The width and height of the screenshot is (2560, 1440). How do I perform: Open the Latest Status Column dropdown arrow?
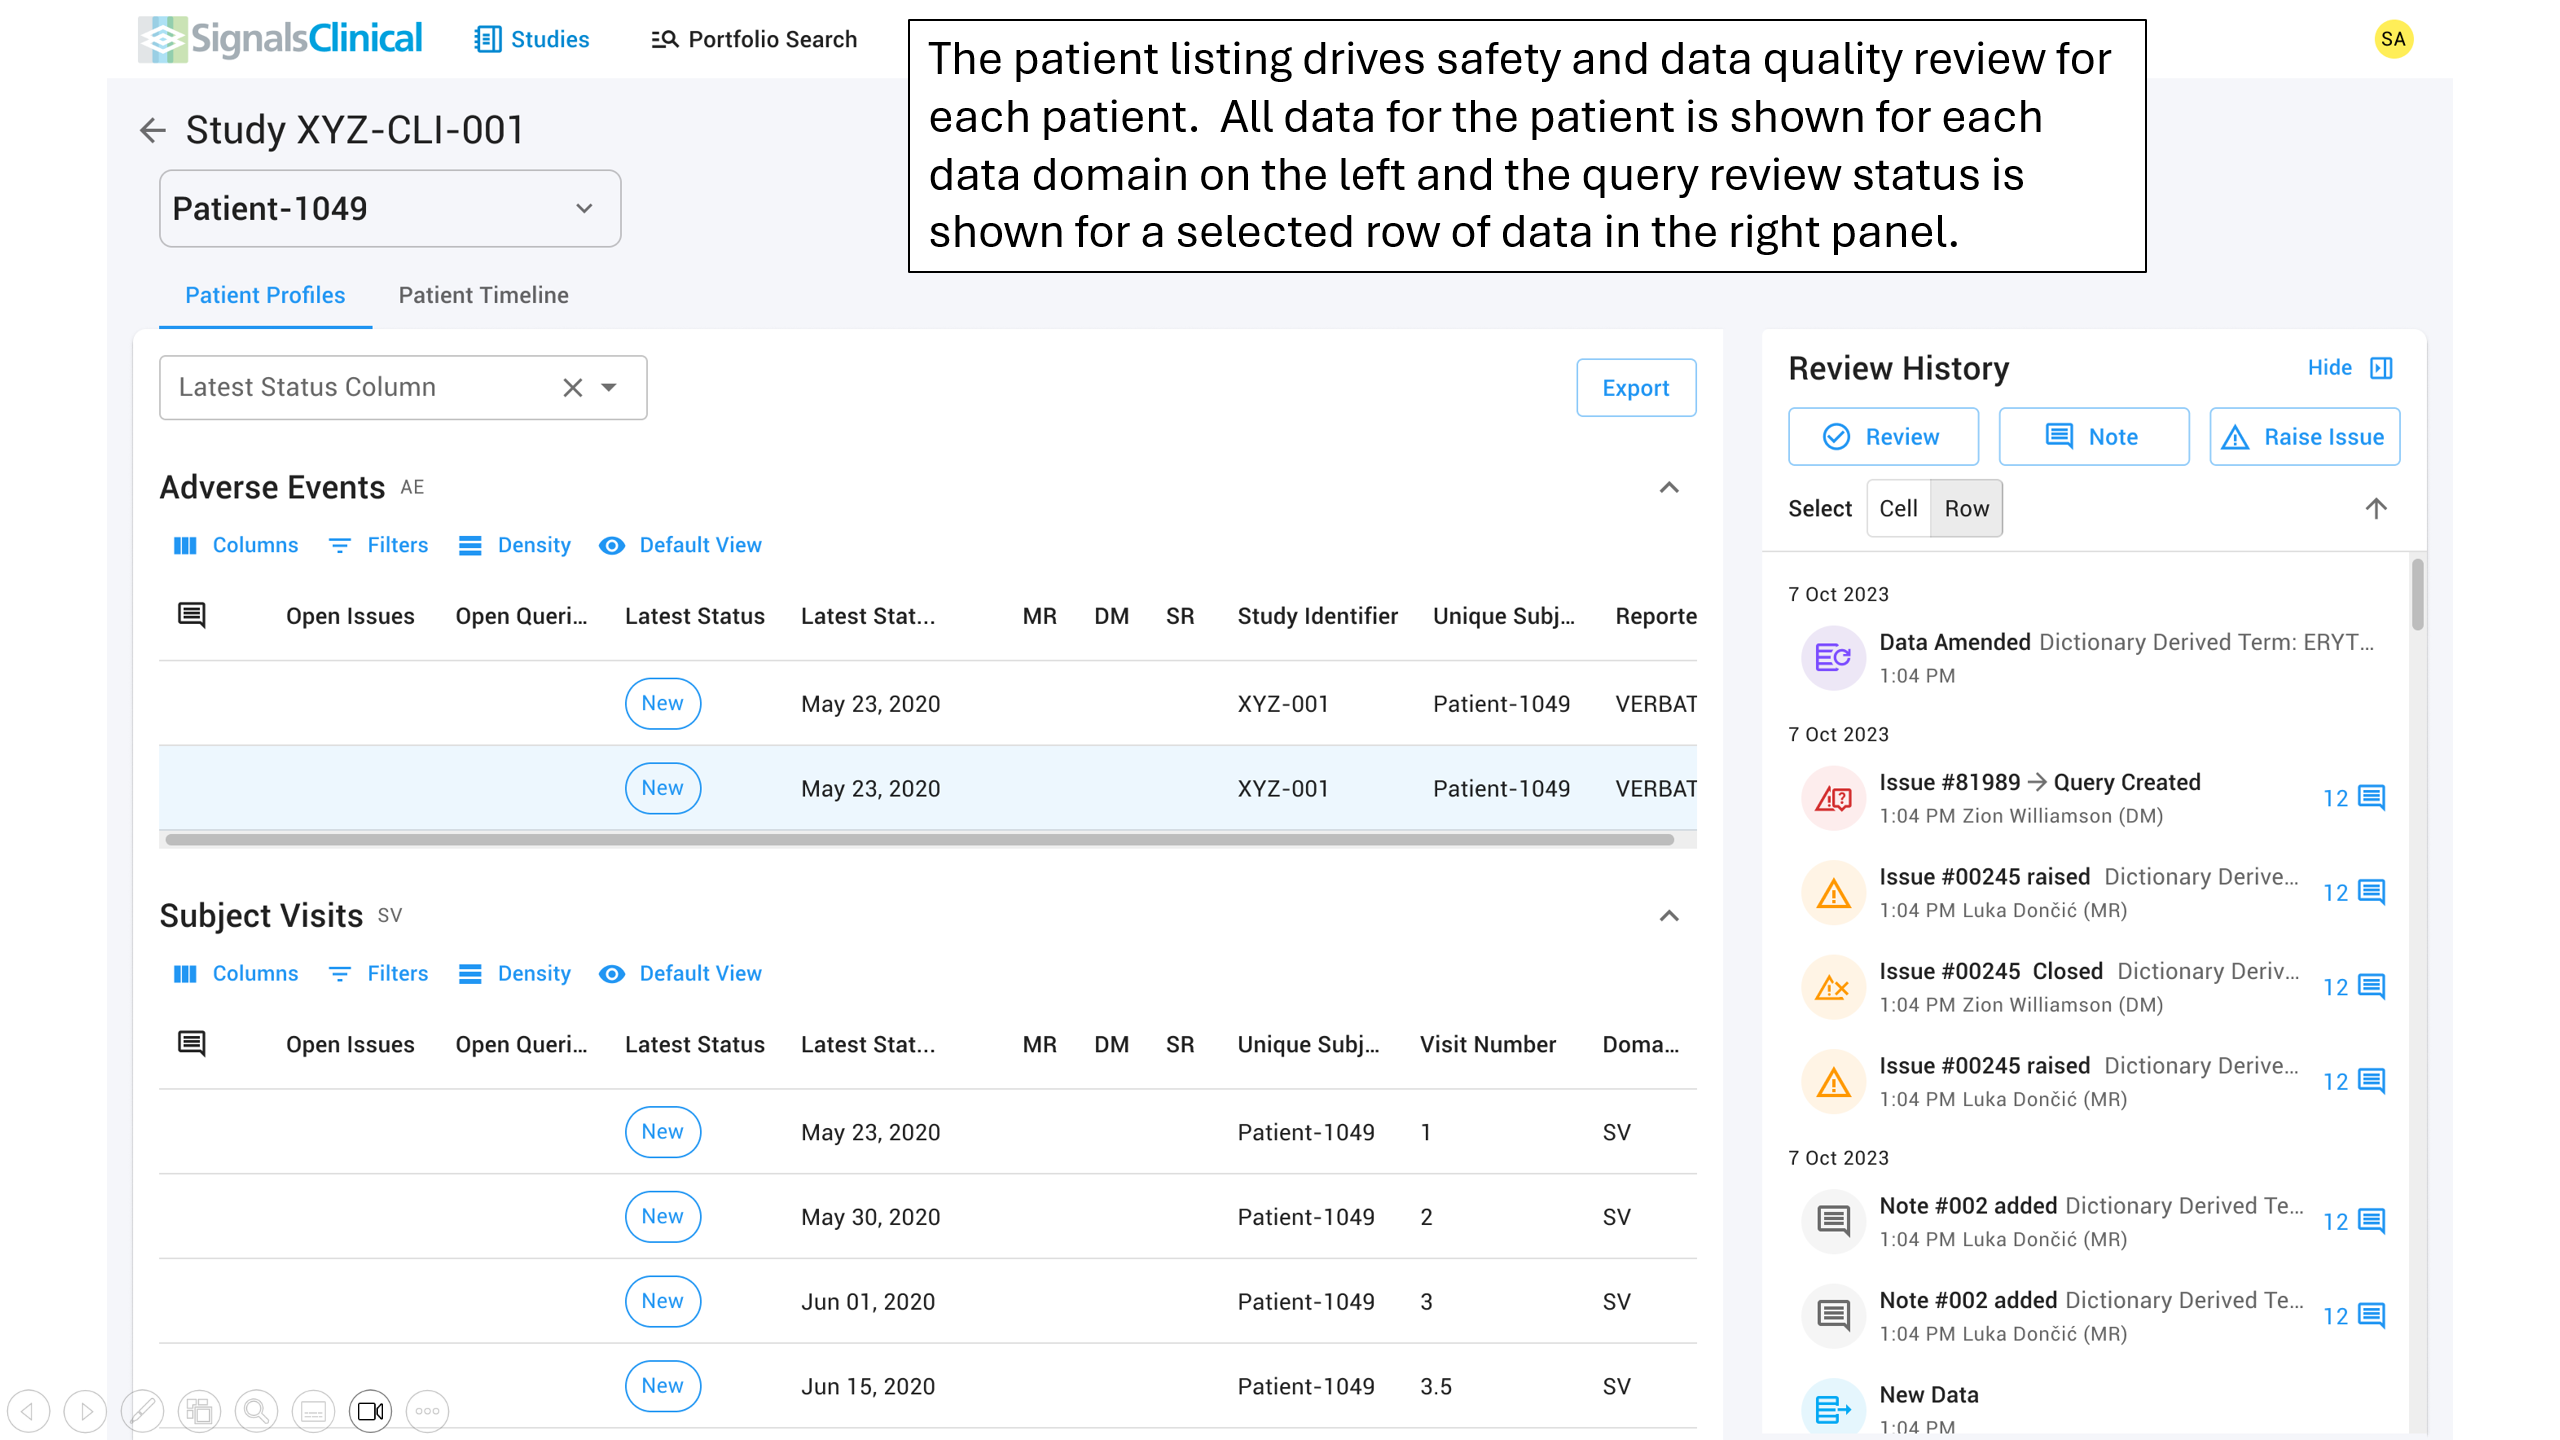(611, 387)
